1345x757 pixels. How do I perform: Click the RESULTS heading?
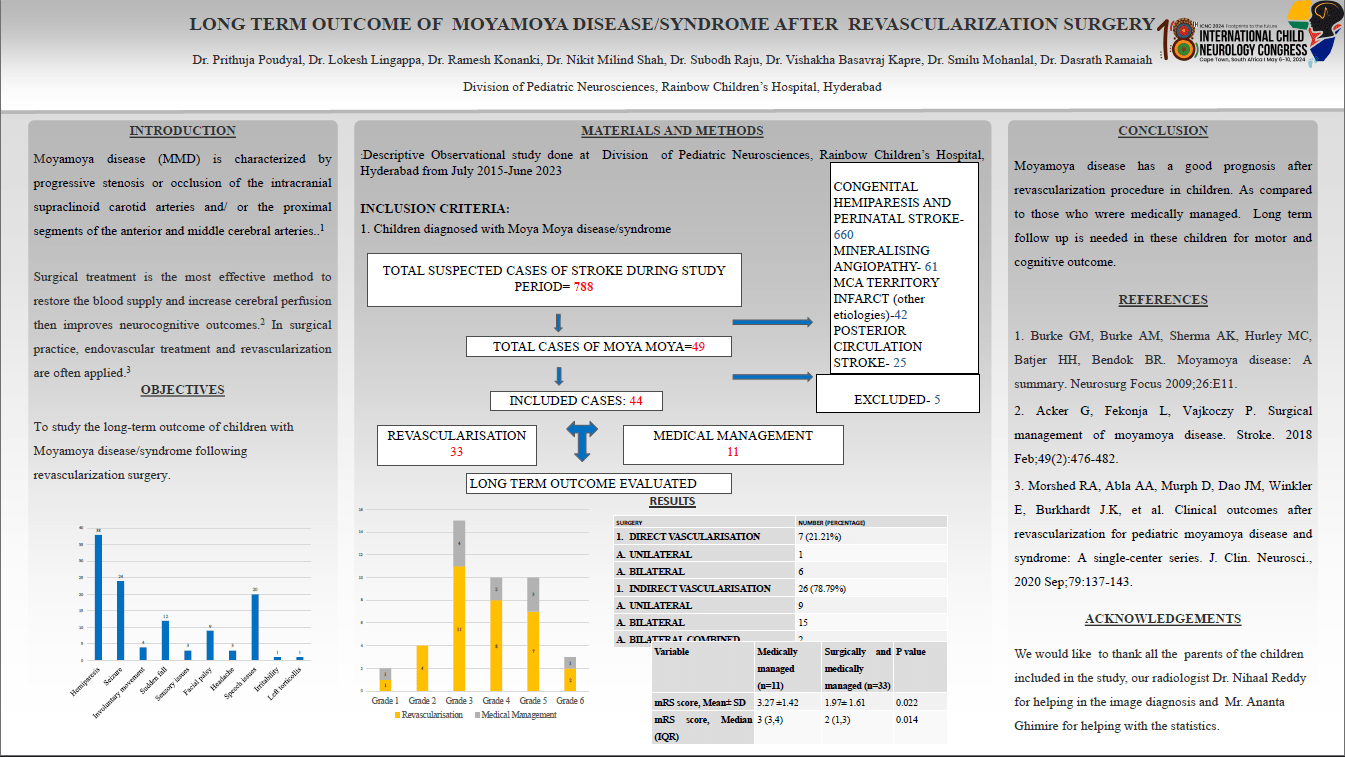672,501
